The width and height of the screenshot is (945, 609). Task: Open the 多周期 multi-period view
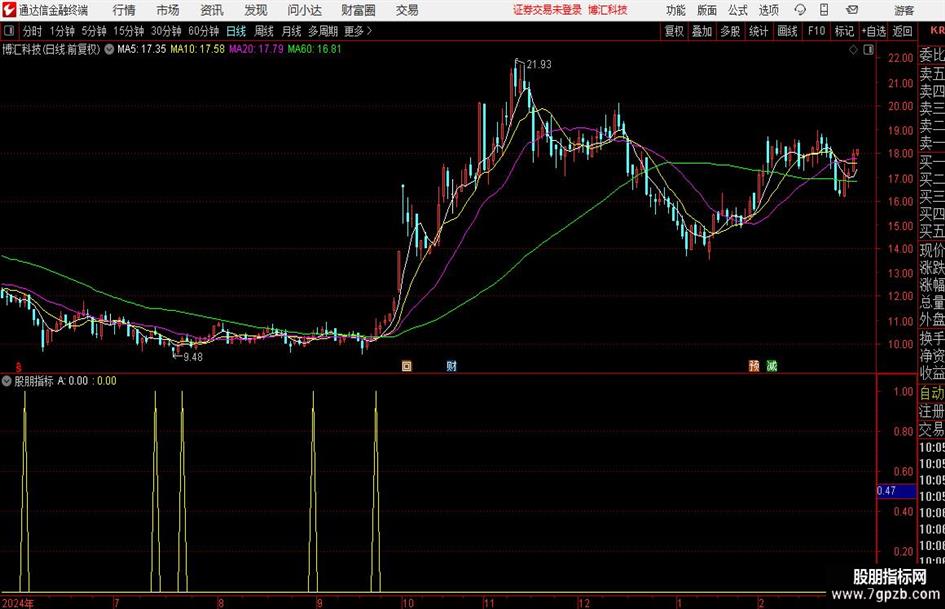(323, 31)
